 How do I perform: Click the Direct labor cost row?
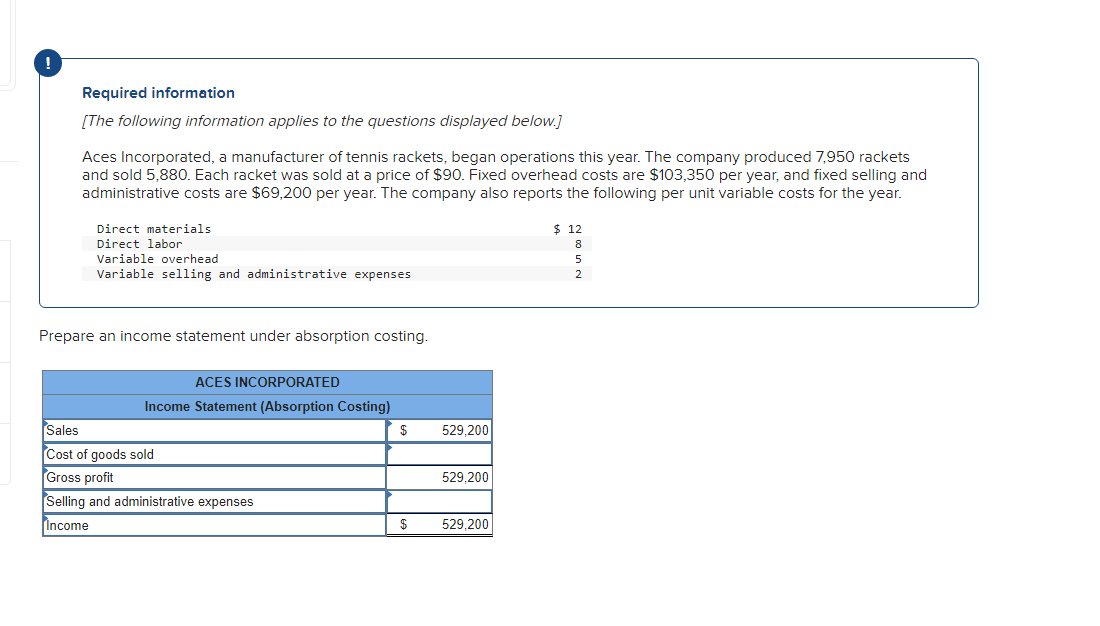(337, 244)
